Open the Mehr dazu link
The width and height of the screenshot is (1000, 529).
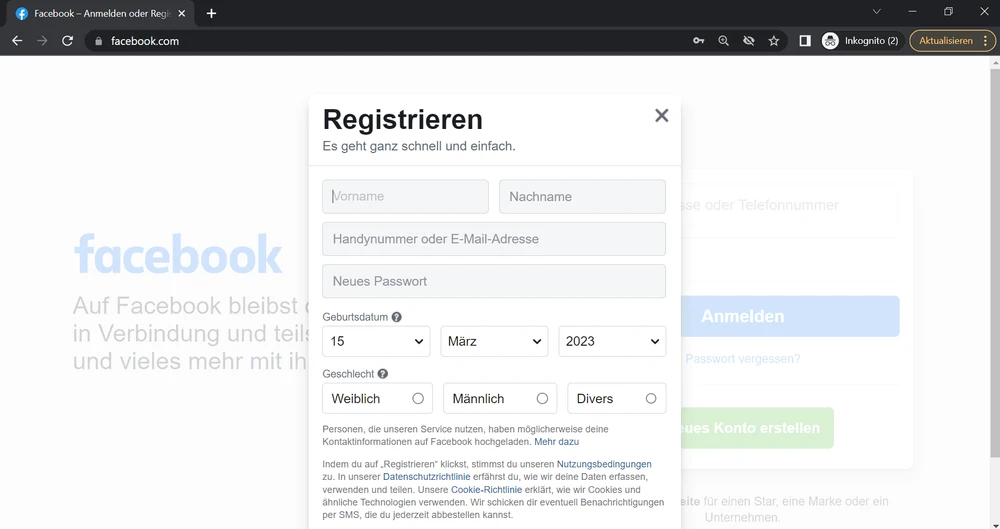557,442
